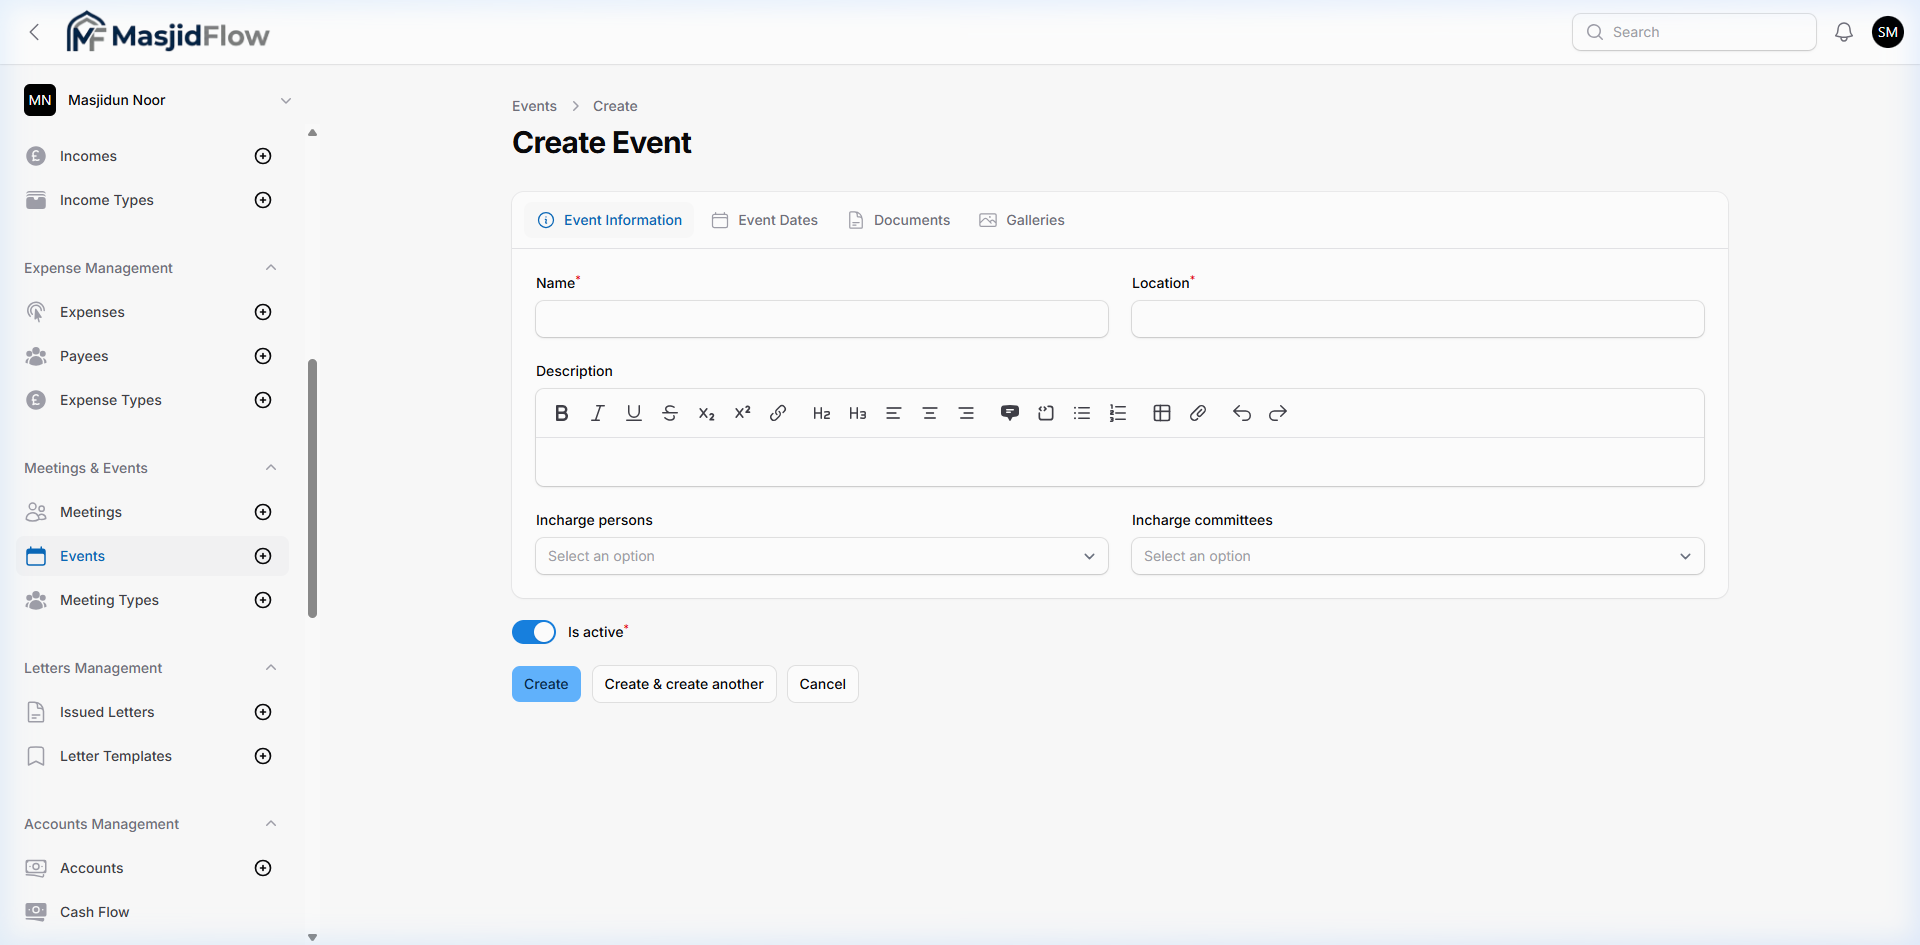Open the Incharge persons dropdown
The width and height of the screenshot is (1920, 945).
point(821,555)
